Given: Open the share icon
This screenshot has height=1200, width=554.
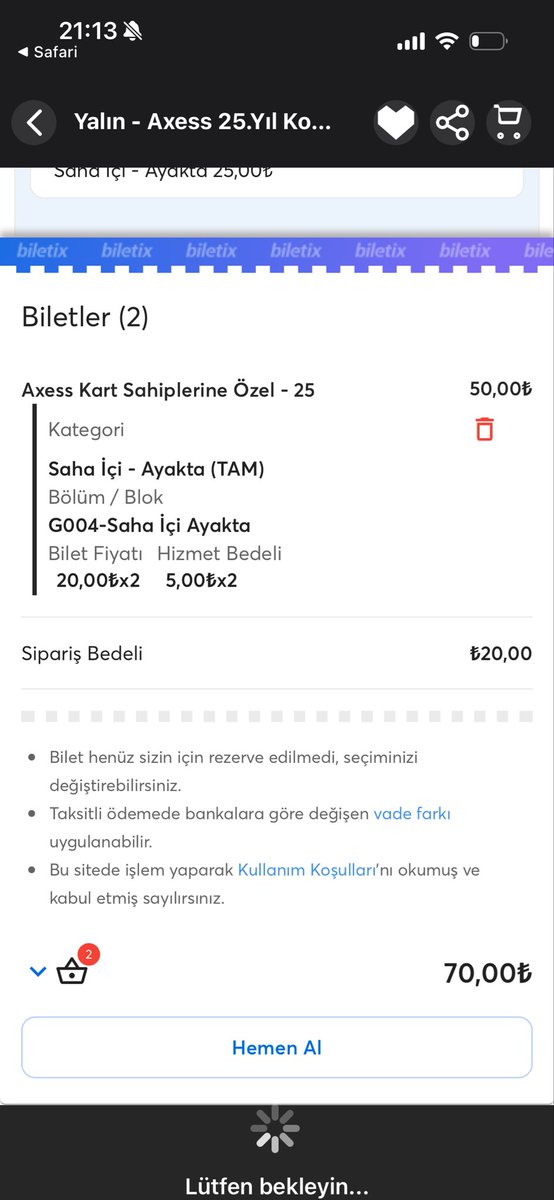Looking at the screenshot, I should pos(452,123).
